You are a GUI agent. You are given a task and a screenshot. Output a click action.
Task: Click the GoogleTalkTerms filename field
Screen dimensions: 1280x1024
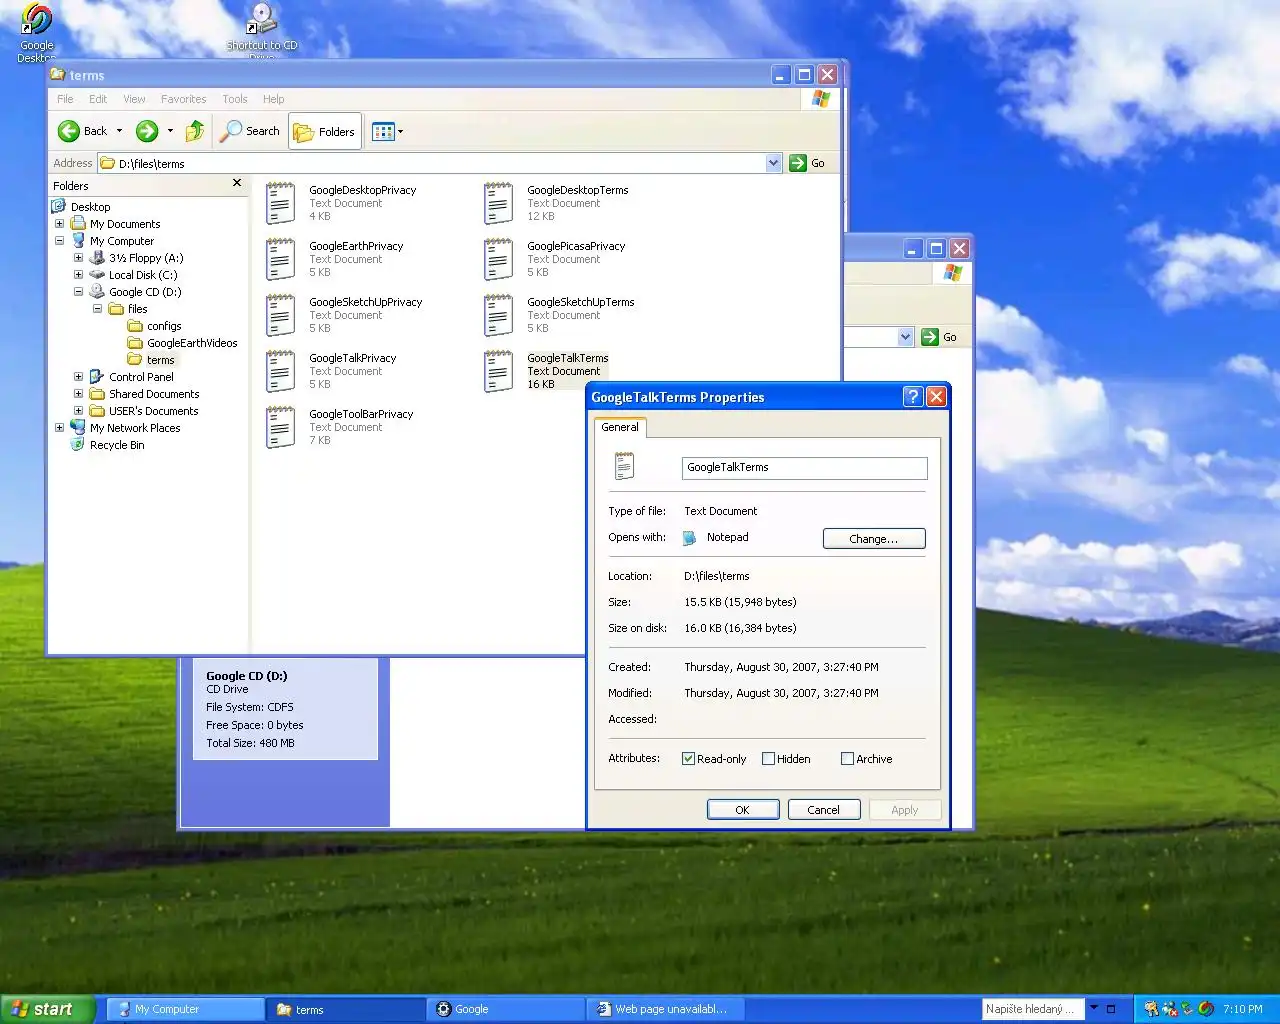(x=805, y=467)
